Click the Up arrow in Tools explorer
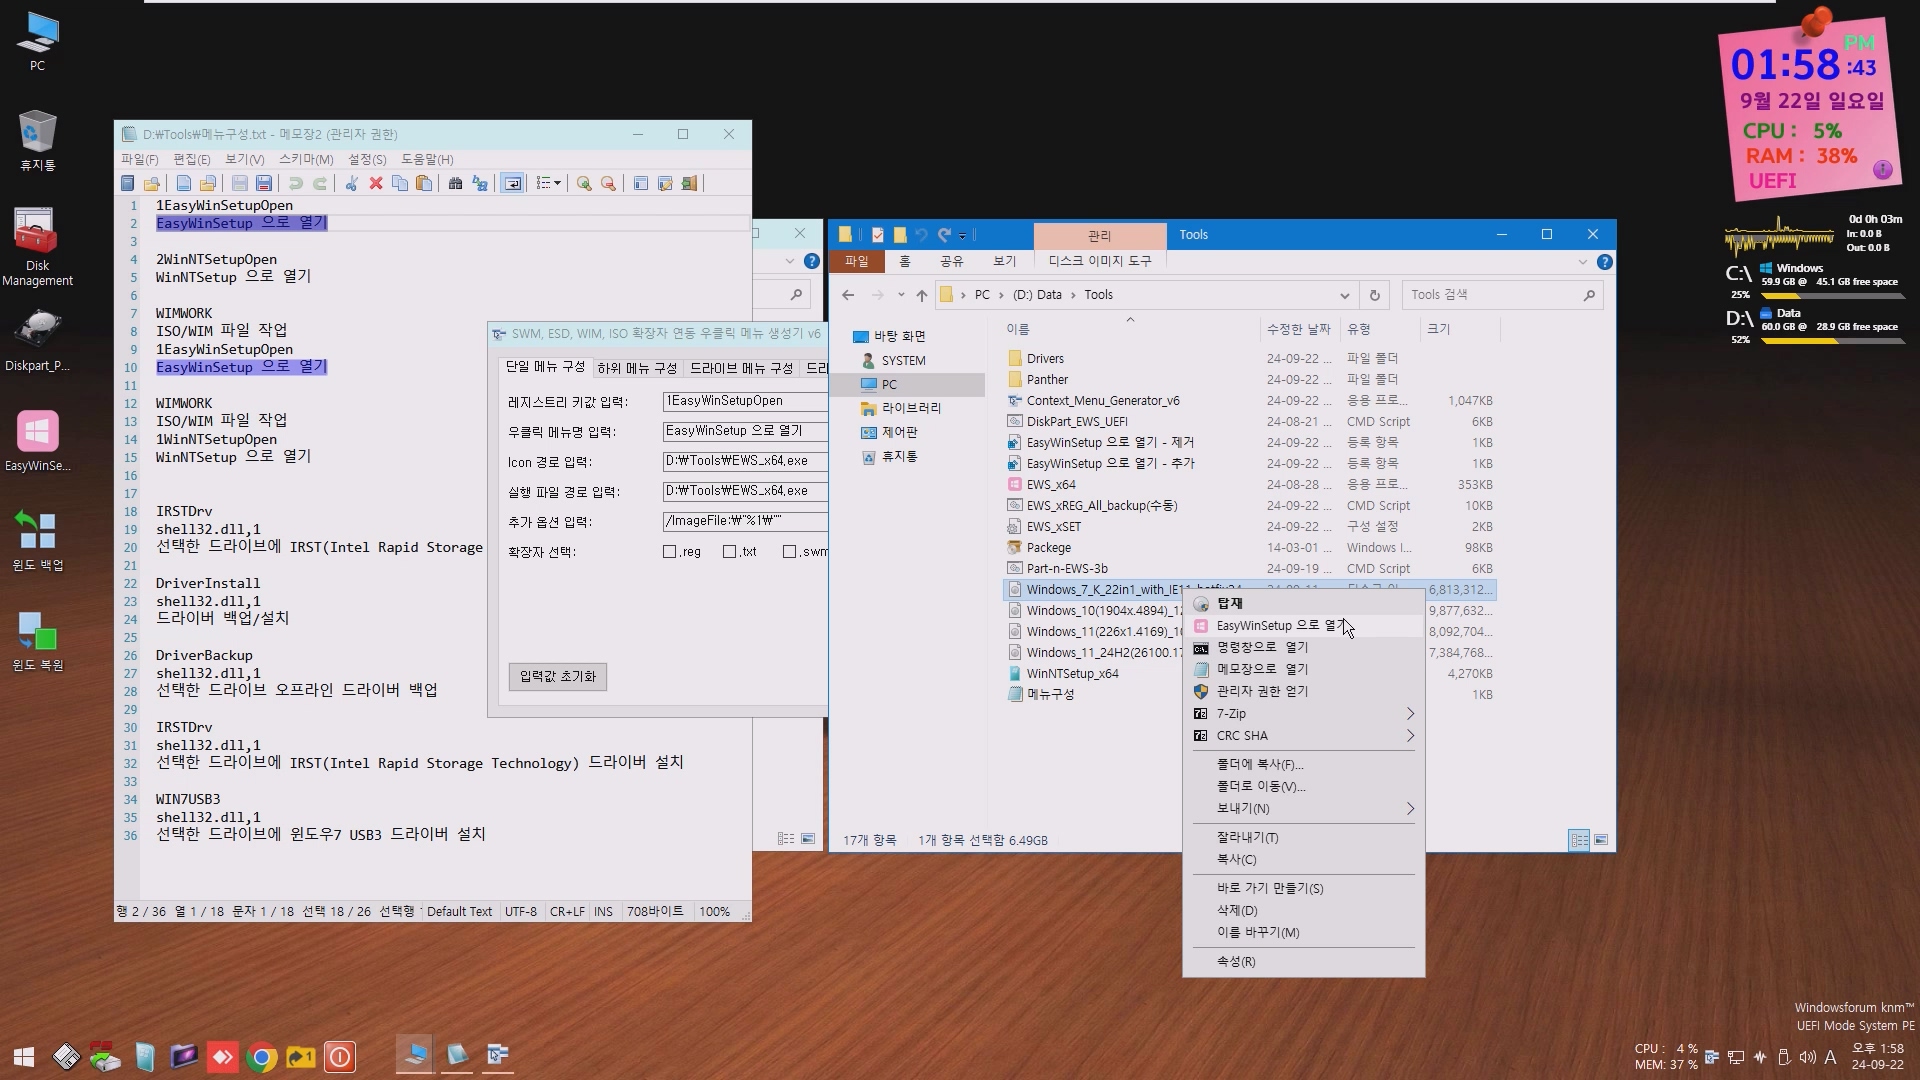 tap(922, 295)
